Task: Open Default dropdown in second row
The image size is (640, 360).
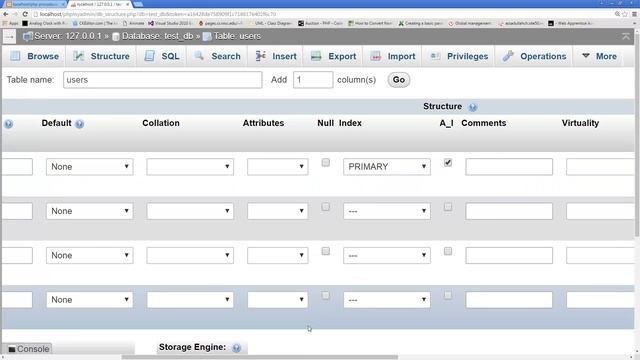Action: pos(89,211)
